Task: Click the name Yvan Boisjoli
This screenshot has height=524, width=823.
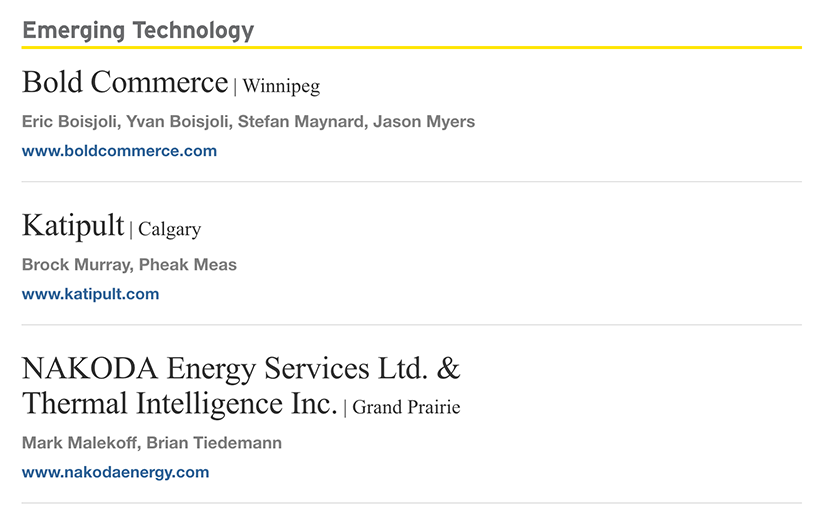Action: pos(177,122)
